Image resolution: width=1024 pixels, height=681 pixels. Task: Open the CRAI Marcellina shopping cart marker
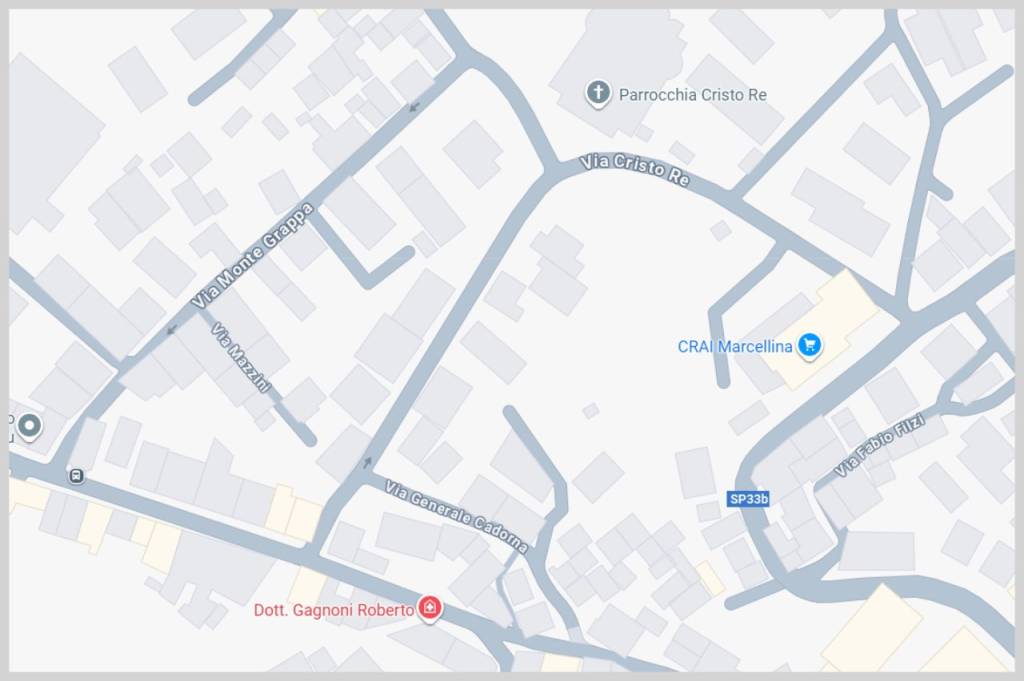point(810,345)
